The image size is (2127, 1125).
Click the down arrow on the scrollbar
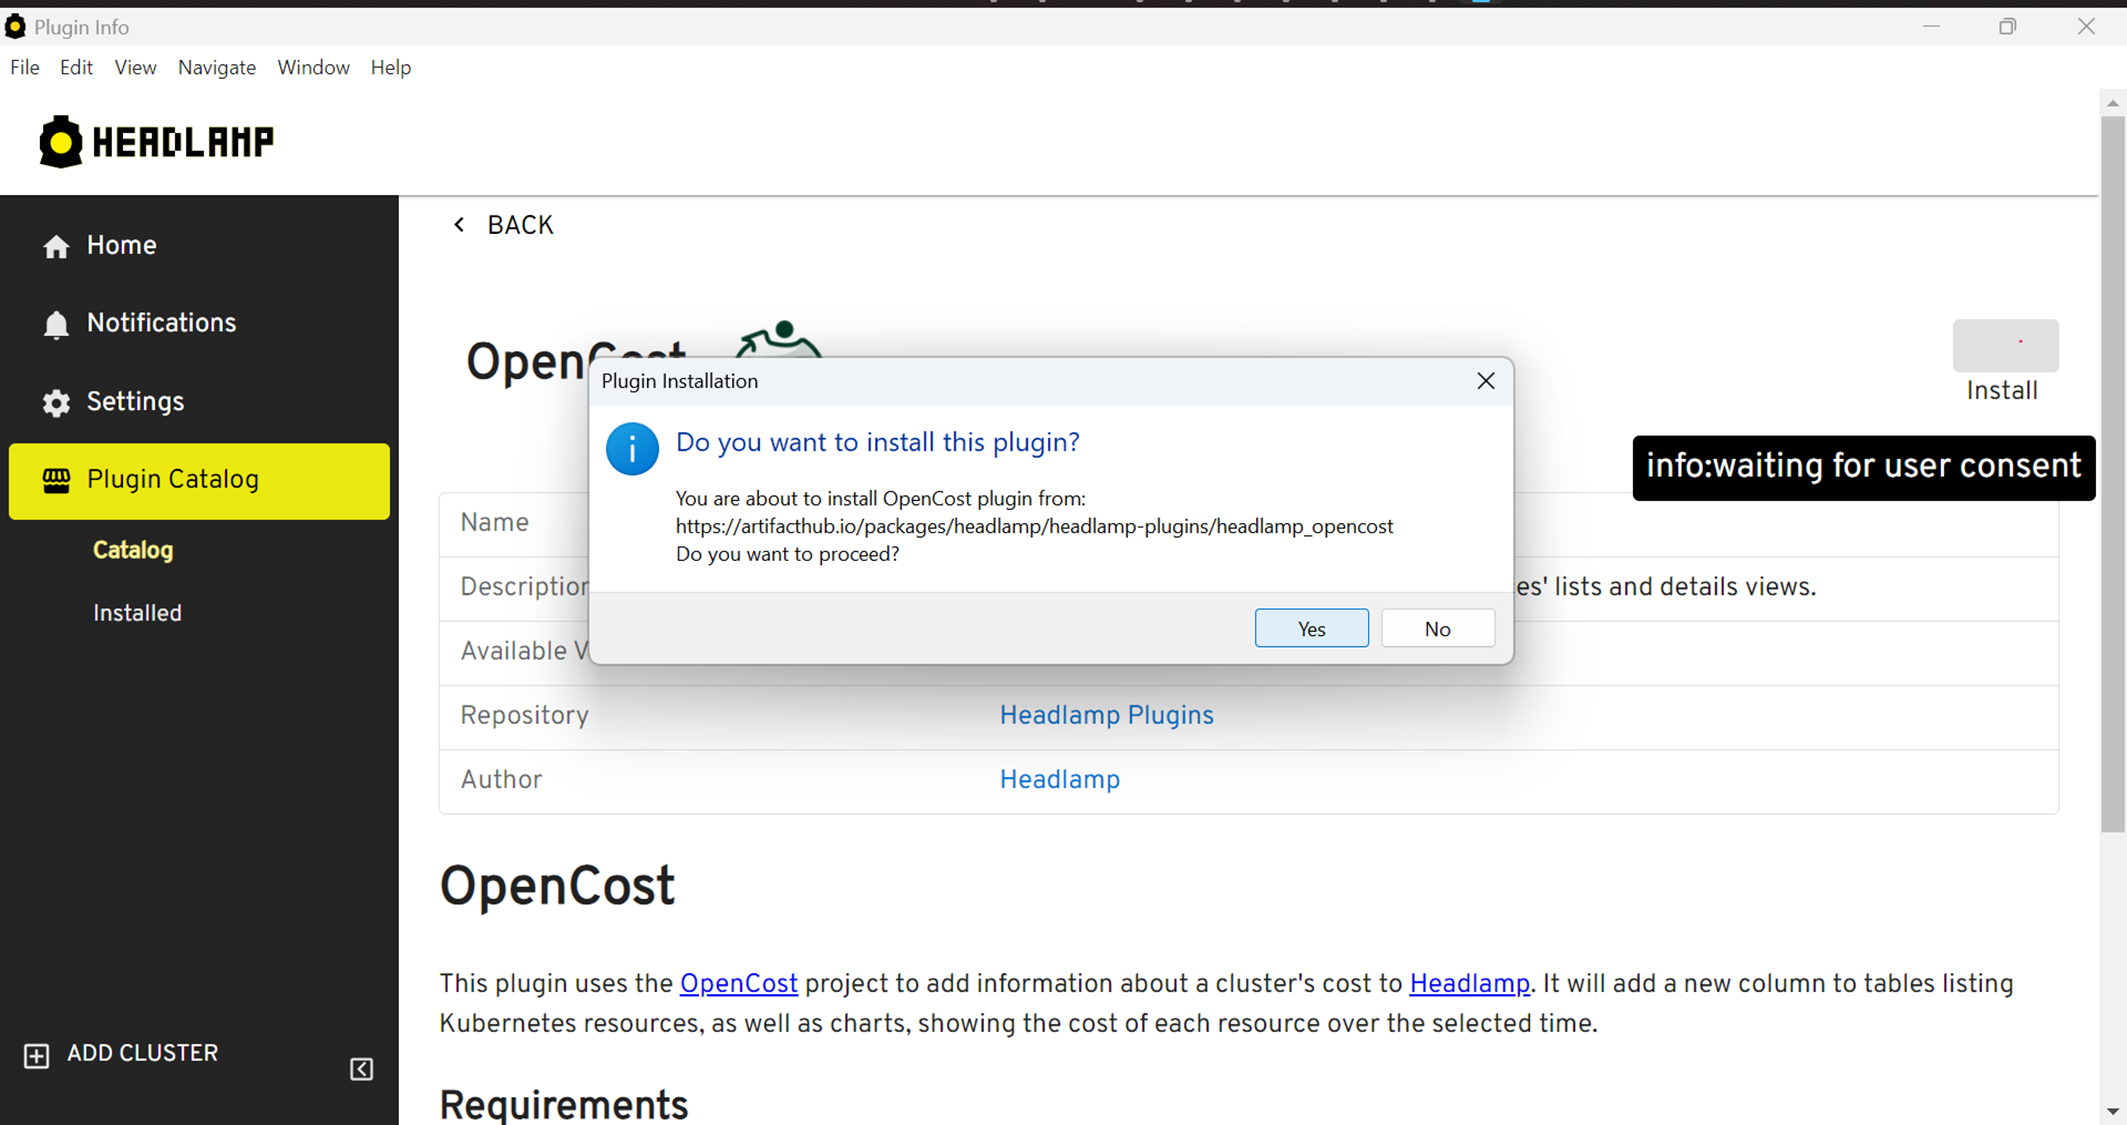(x=2112, y=1110)
